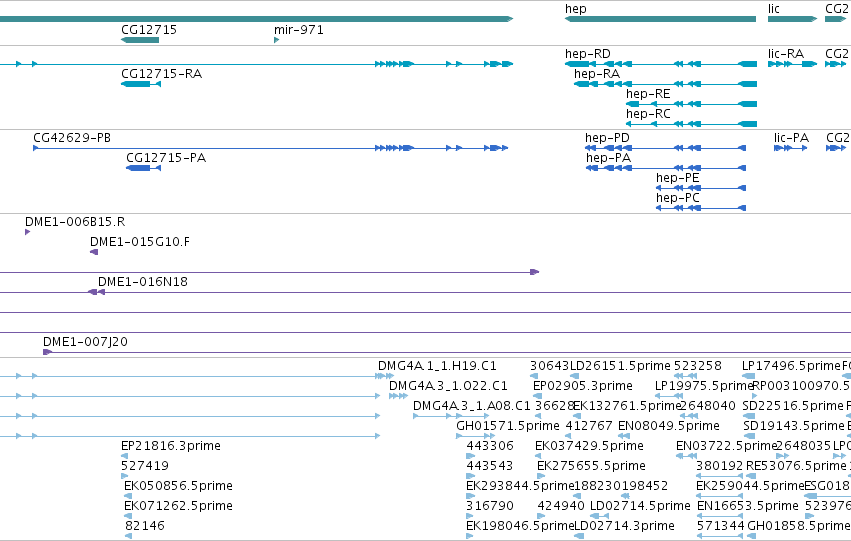Select EST label 523258
Viewport: 851px width, 541px height.
(x=697, y=366)
